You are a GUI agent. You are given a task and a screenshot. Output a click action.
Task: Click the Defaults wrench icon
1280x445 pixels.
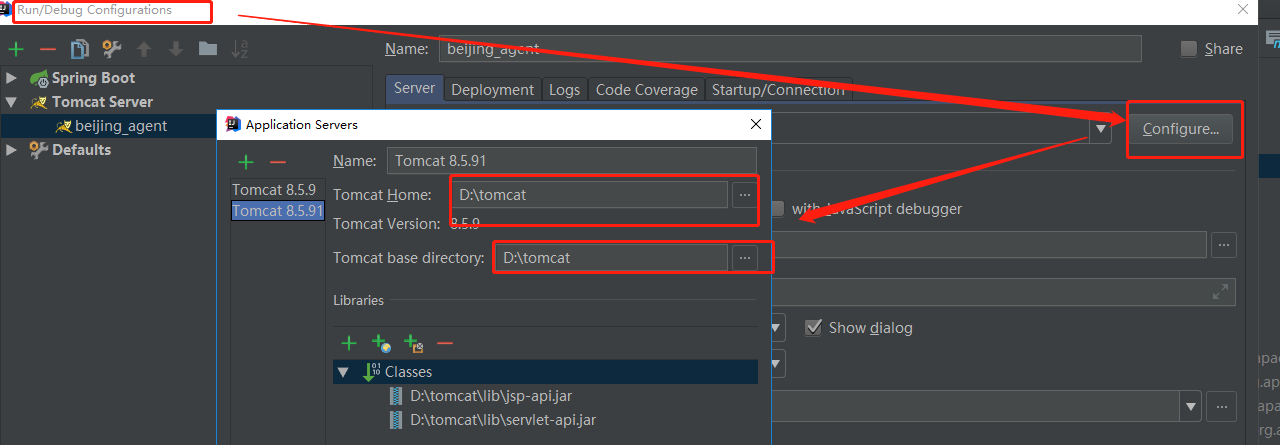38,150
